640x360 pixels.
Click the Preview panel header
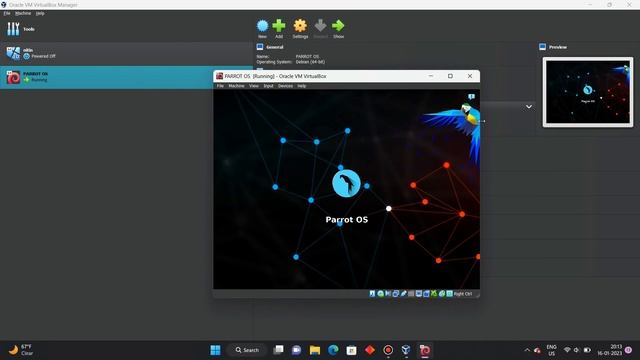[558, 47]
